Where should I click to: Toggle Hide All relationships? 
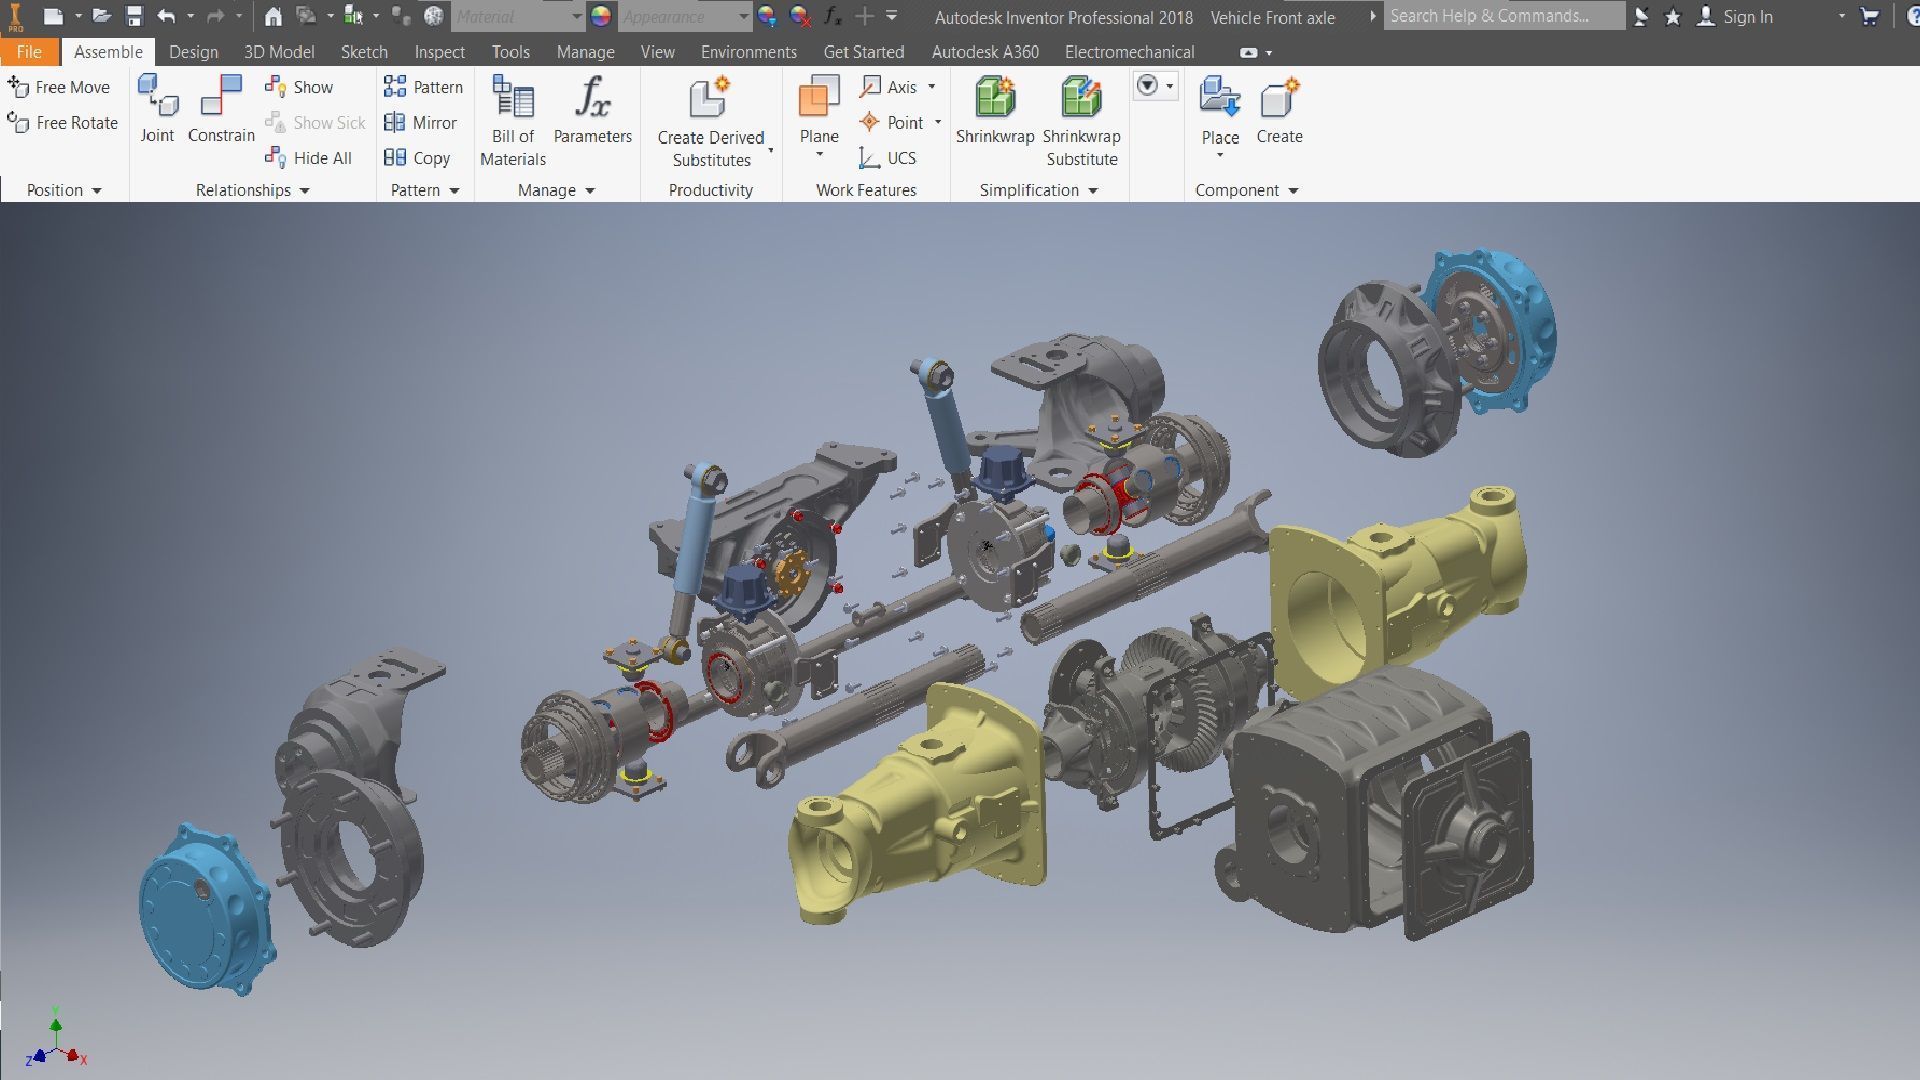pyautogui.click(x=309, y=158)
